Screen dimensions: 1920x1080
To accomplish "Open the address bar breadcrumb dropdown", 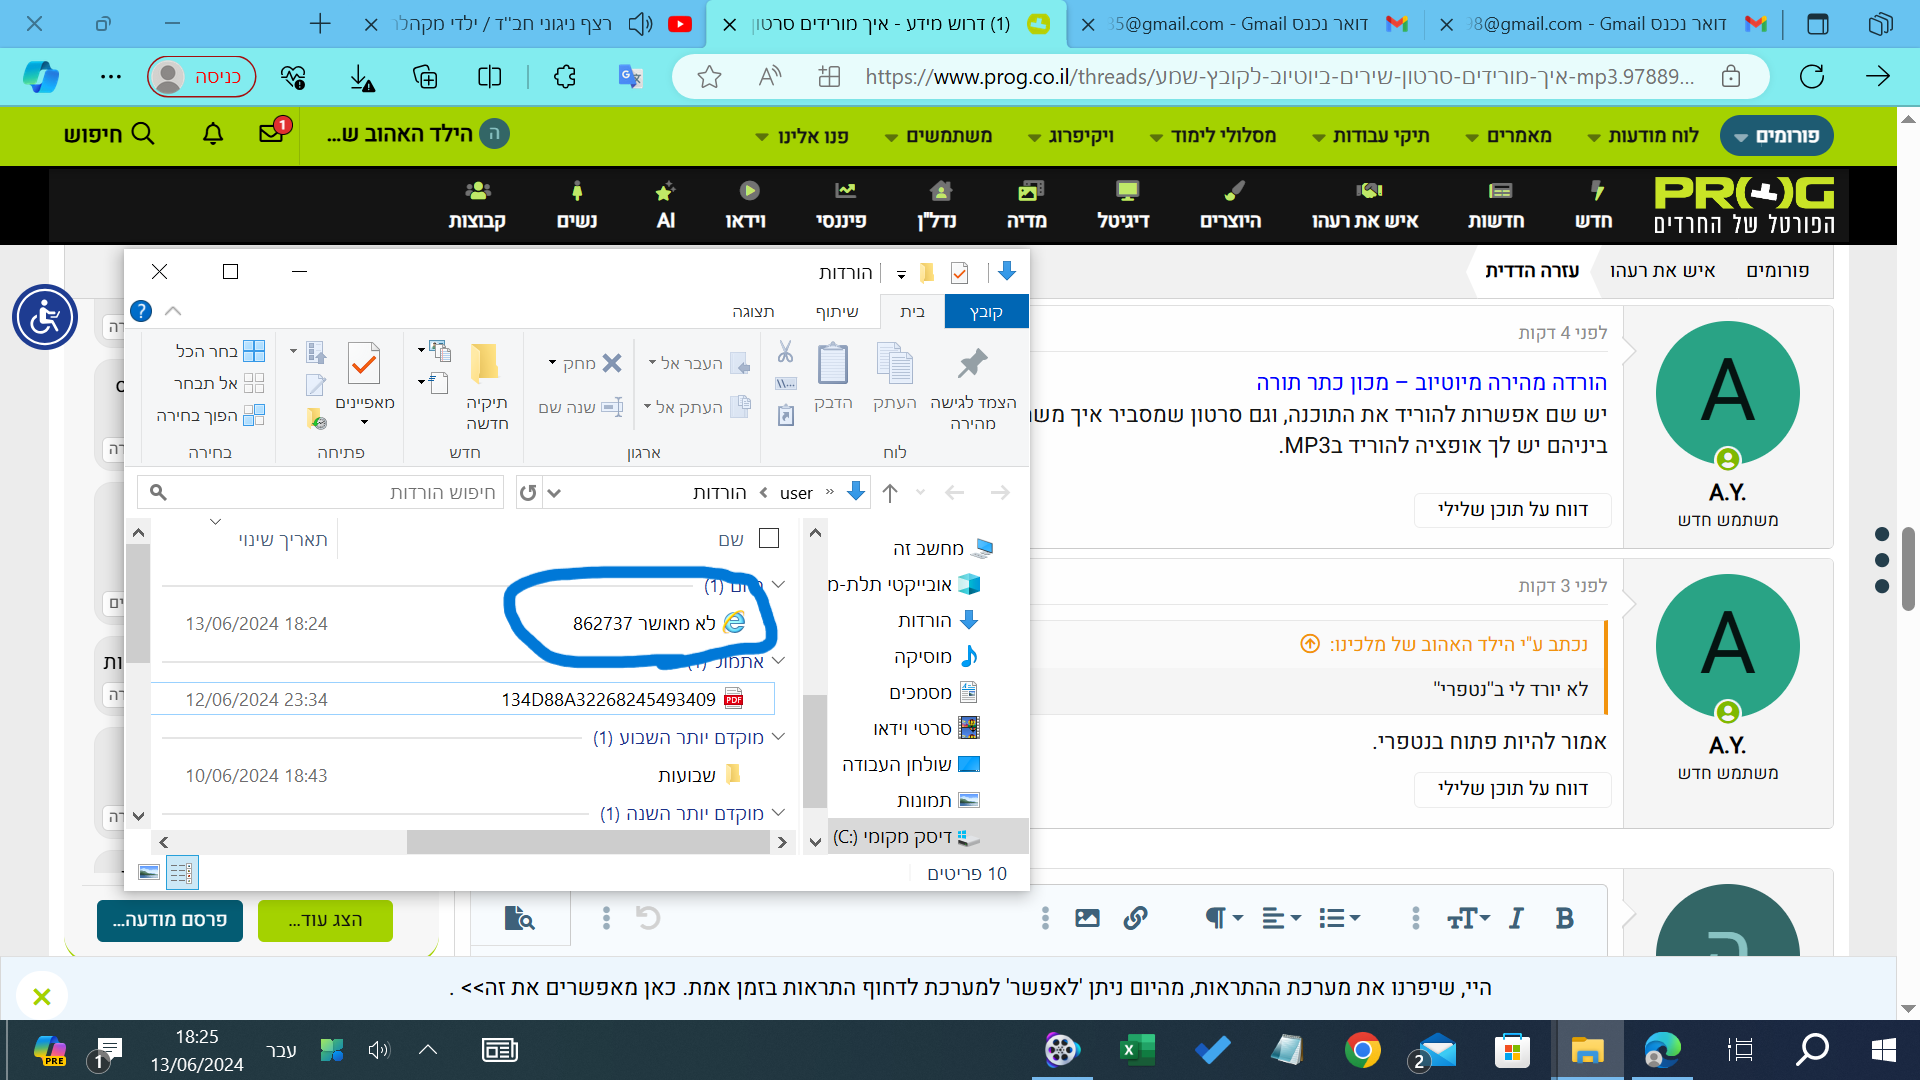I will [554, 492].
